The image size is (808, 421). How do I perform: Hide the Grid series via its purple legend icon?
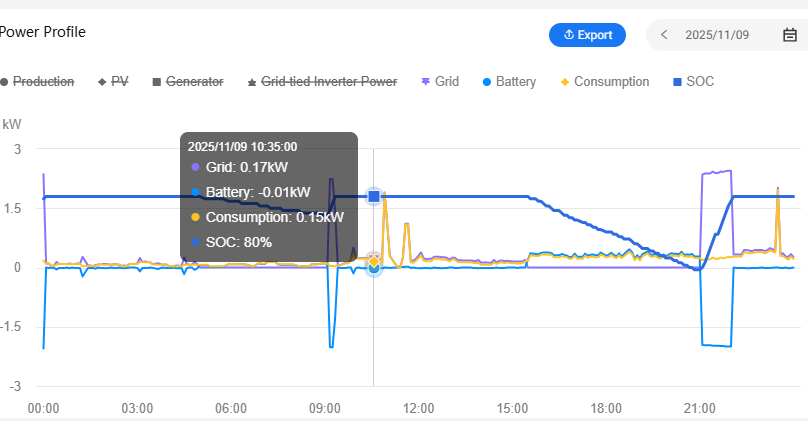[x=425, y=82]
